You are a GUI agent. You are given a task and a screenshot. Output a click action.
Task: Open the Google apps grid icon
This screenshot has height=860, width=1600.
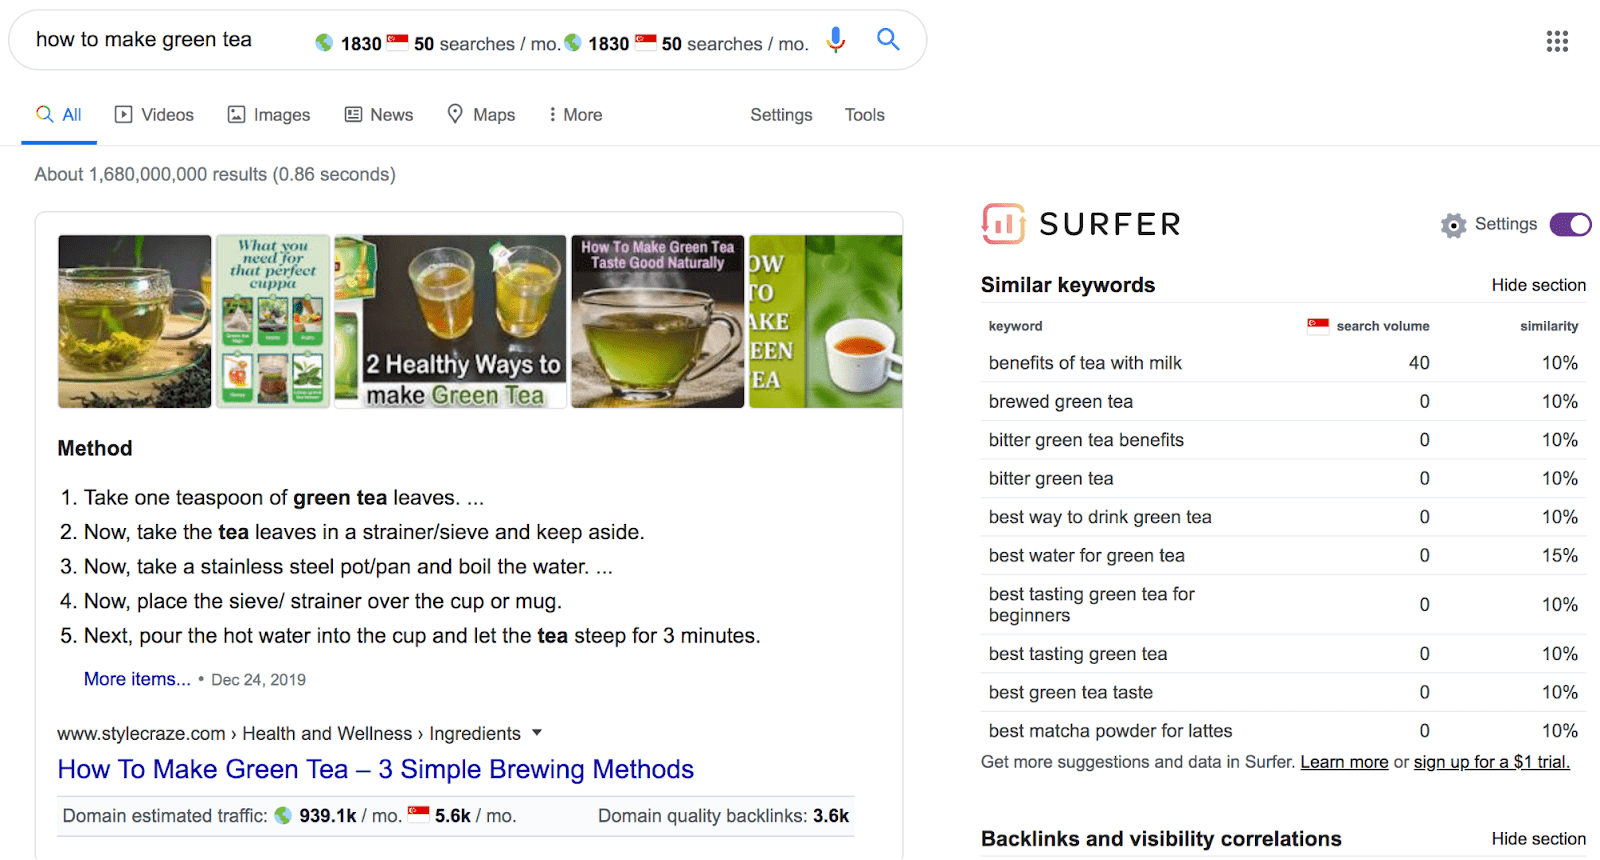pos(1557,41)
